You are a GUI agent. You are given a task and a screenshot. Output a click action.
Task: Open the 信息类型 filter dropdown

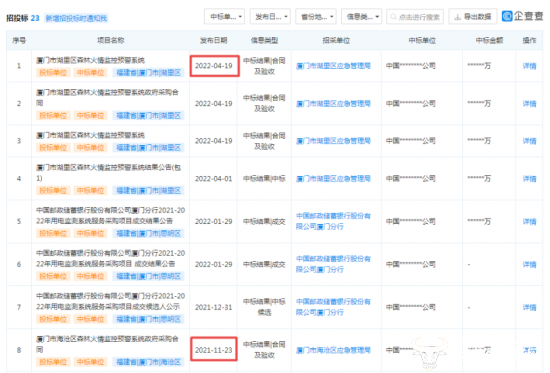[361, 16]
